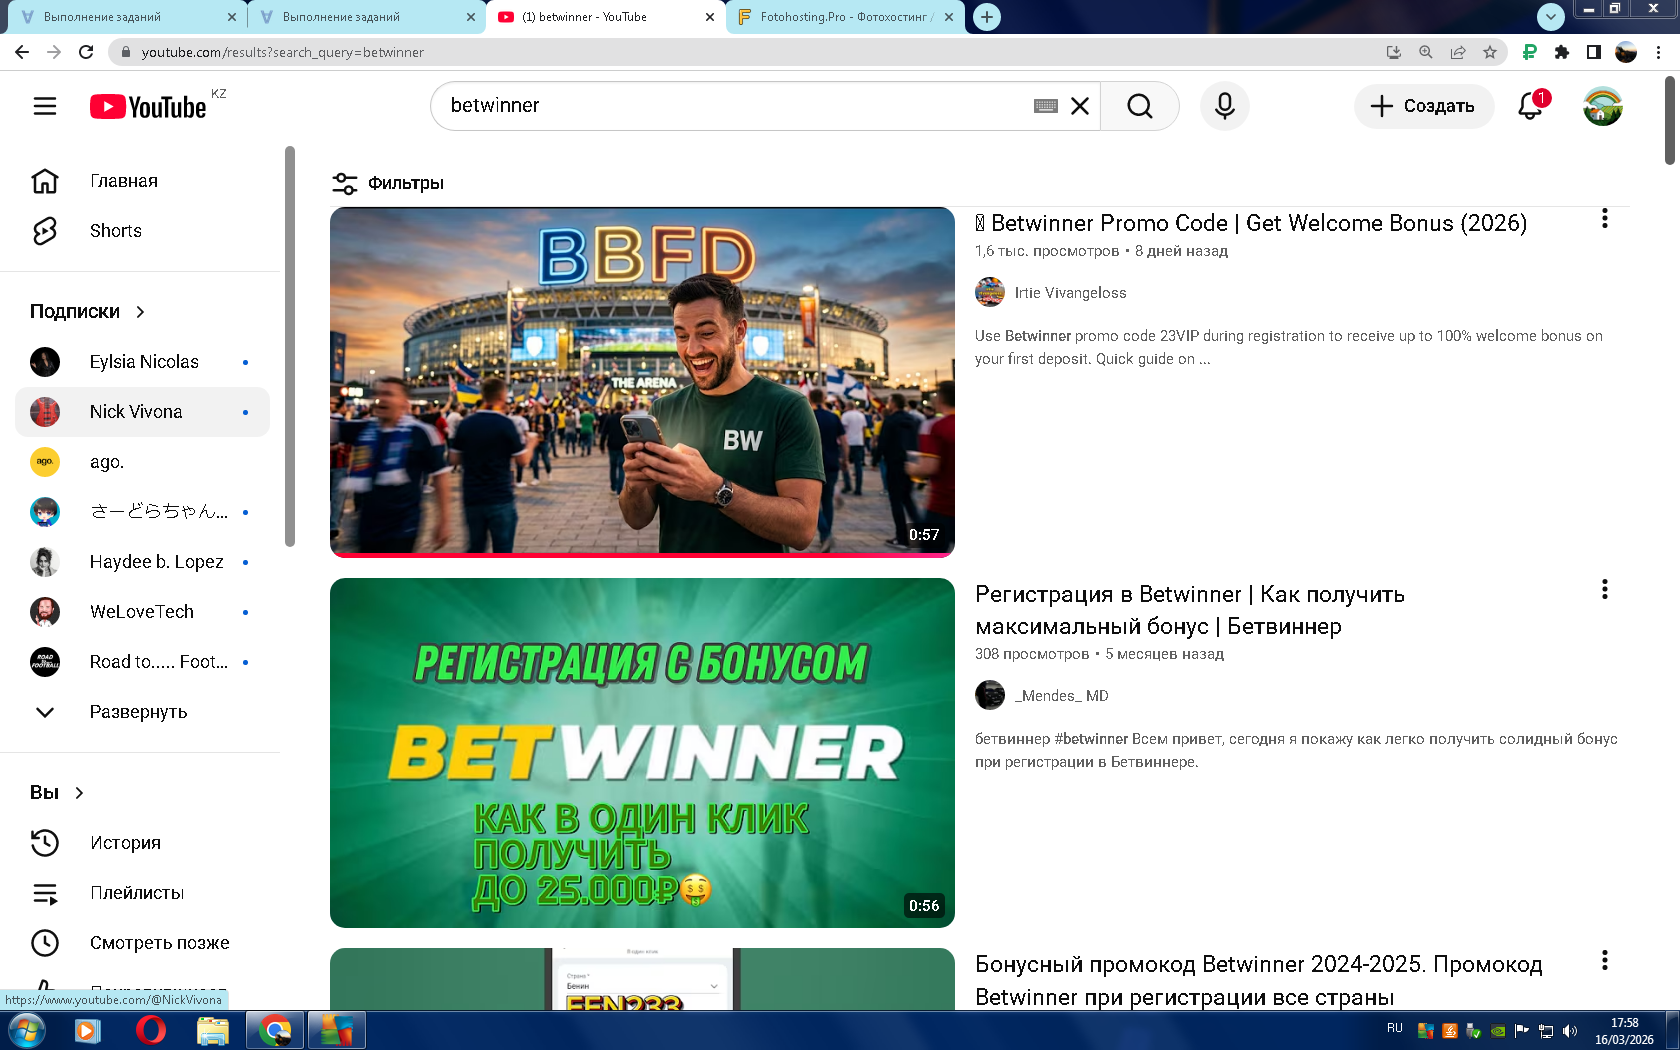Start voice search with microphone icon
1680x1050 pixels.
click(1224, 106)
